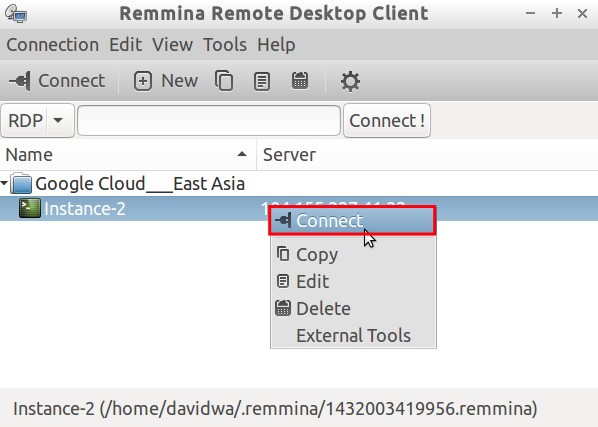Choose External Tools in context menu

tap(353, 336)
